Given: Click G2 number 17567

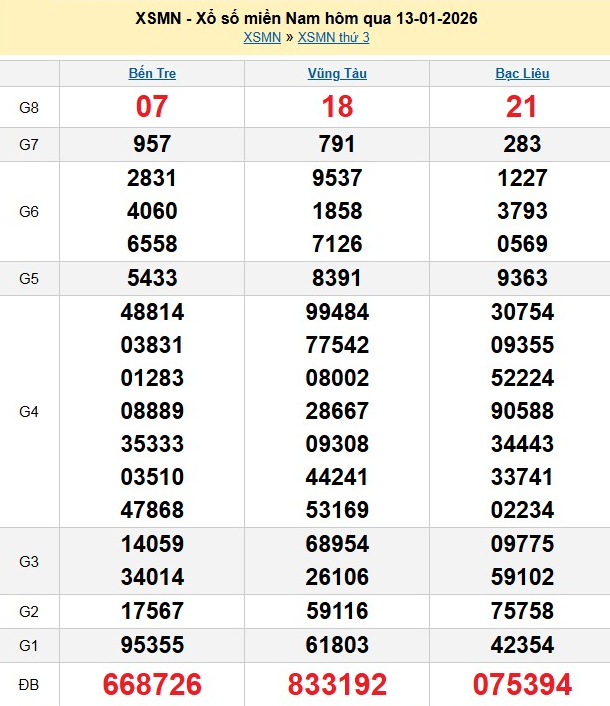Looking at the screenshot, I should [152, 611].
